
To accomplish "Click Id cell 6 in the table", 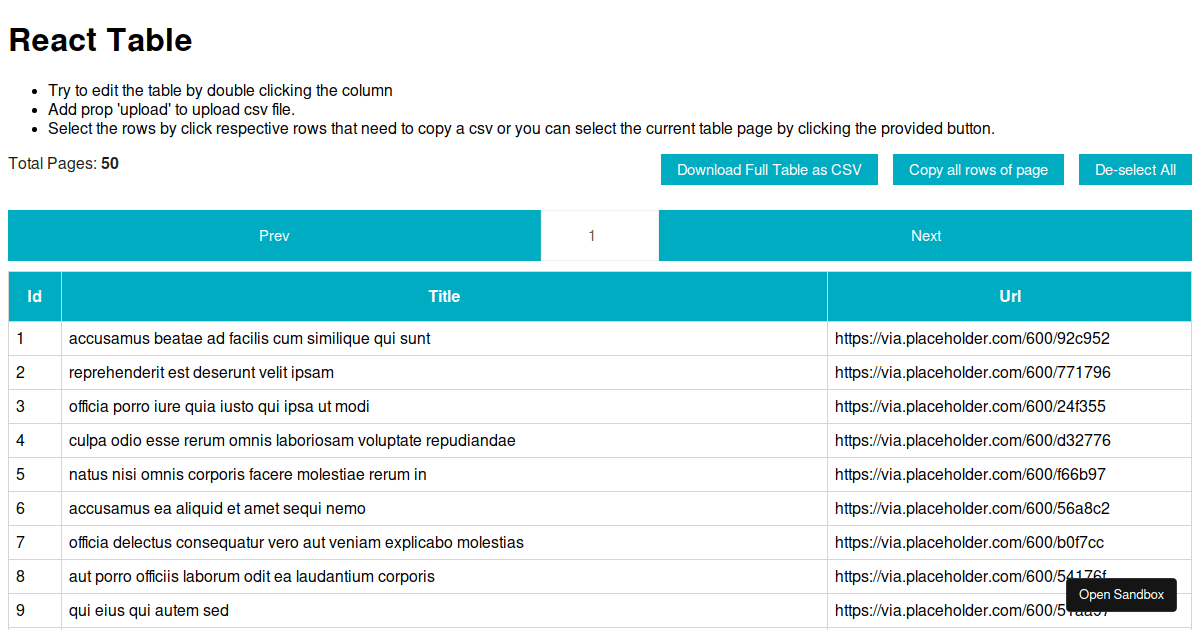I will (x=35, y=509).
